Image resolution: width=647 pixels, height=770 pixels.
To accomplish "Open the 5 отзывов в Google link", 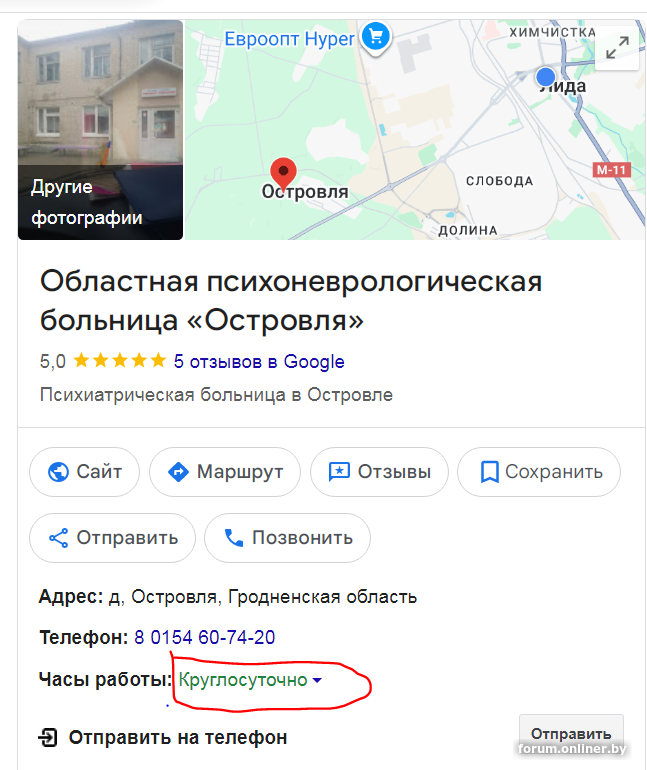I will pyautogui.click(x=259, y=362).
